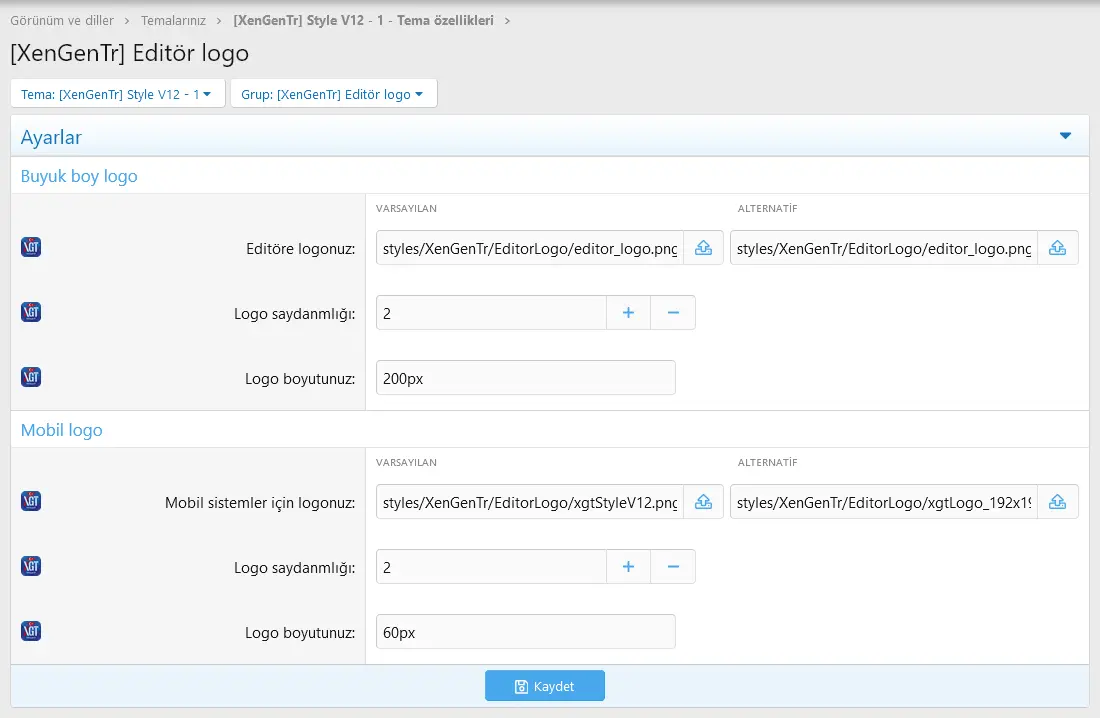Click XGT icon beside Editöre logonuz row
The height and width of the screenshot is (718, 1100).
[x=31, y=247]
